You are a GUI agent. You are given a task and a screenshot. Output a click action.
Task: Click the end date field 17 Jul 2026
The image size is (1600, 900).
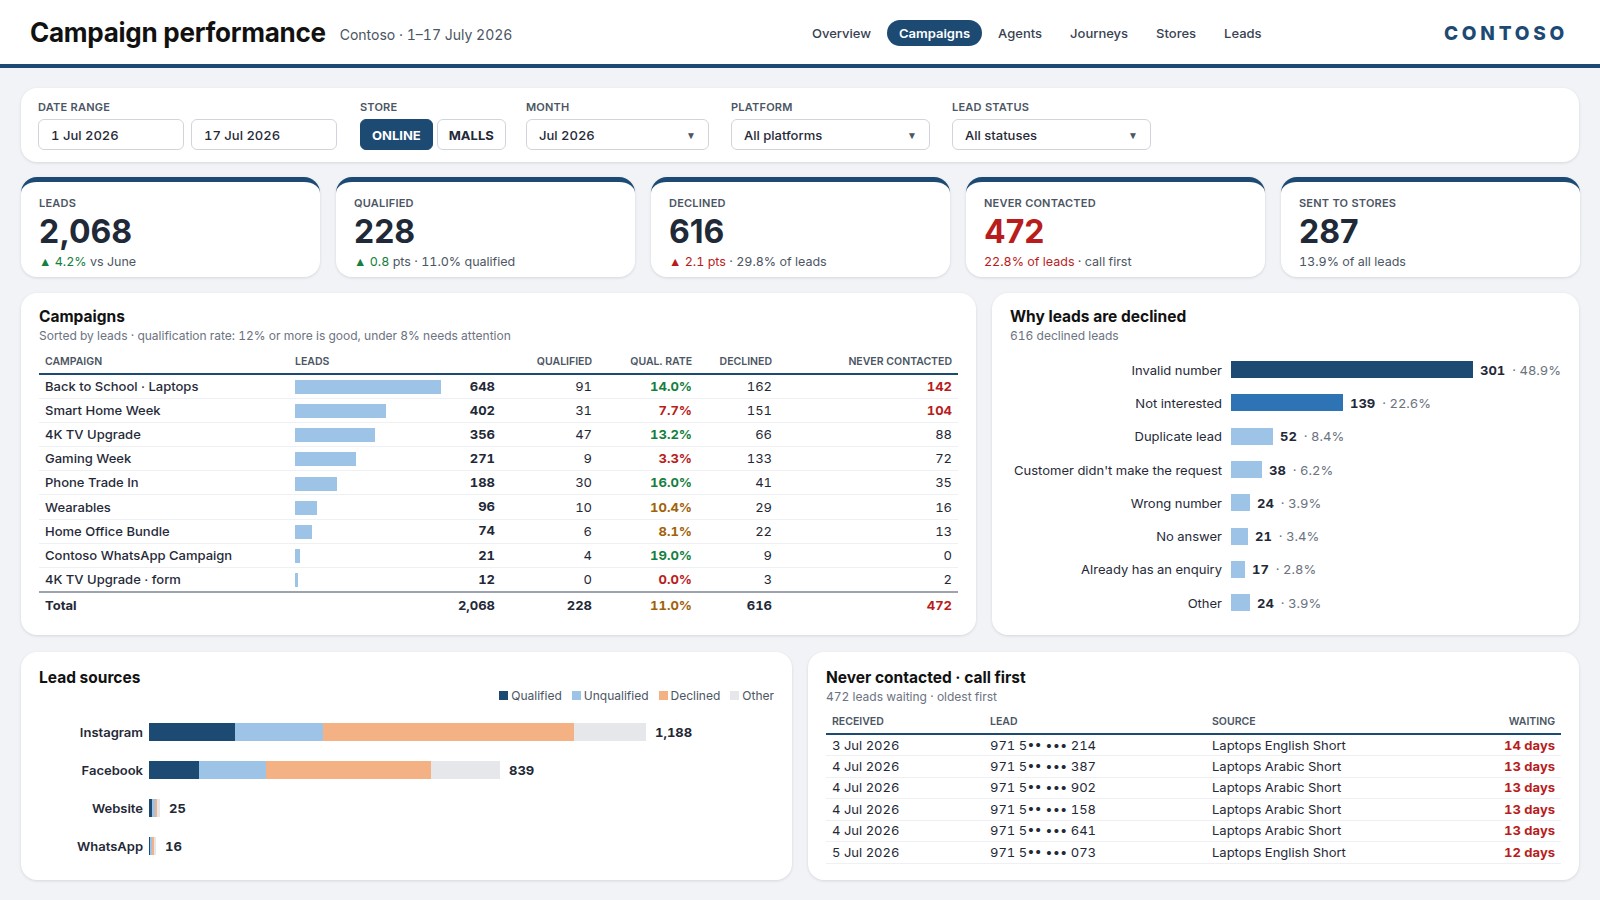tap(264, 135)
